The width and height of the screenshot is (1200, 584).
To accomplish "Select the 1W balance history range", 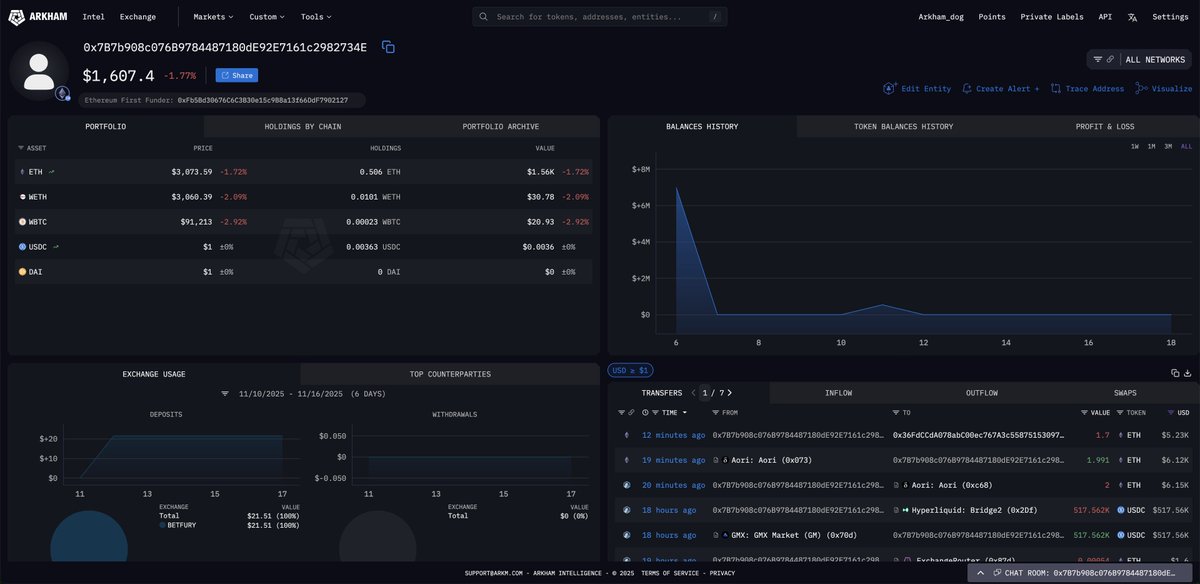I will 1135,147.
